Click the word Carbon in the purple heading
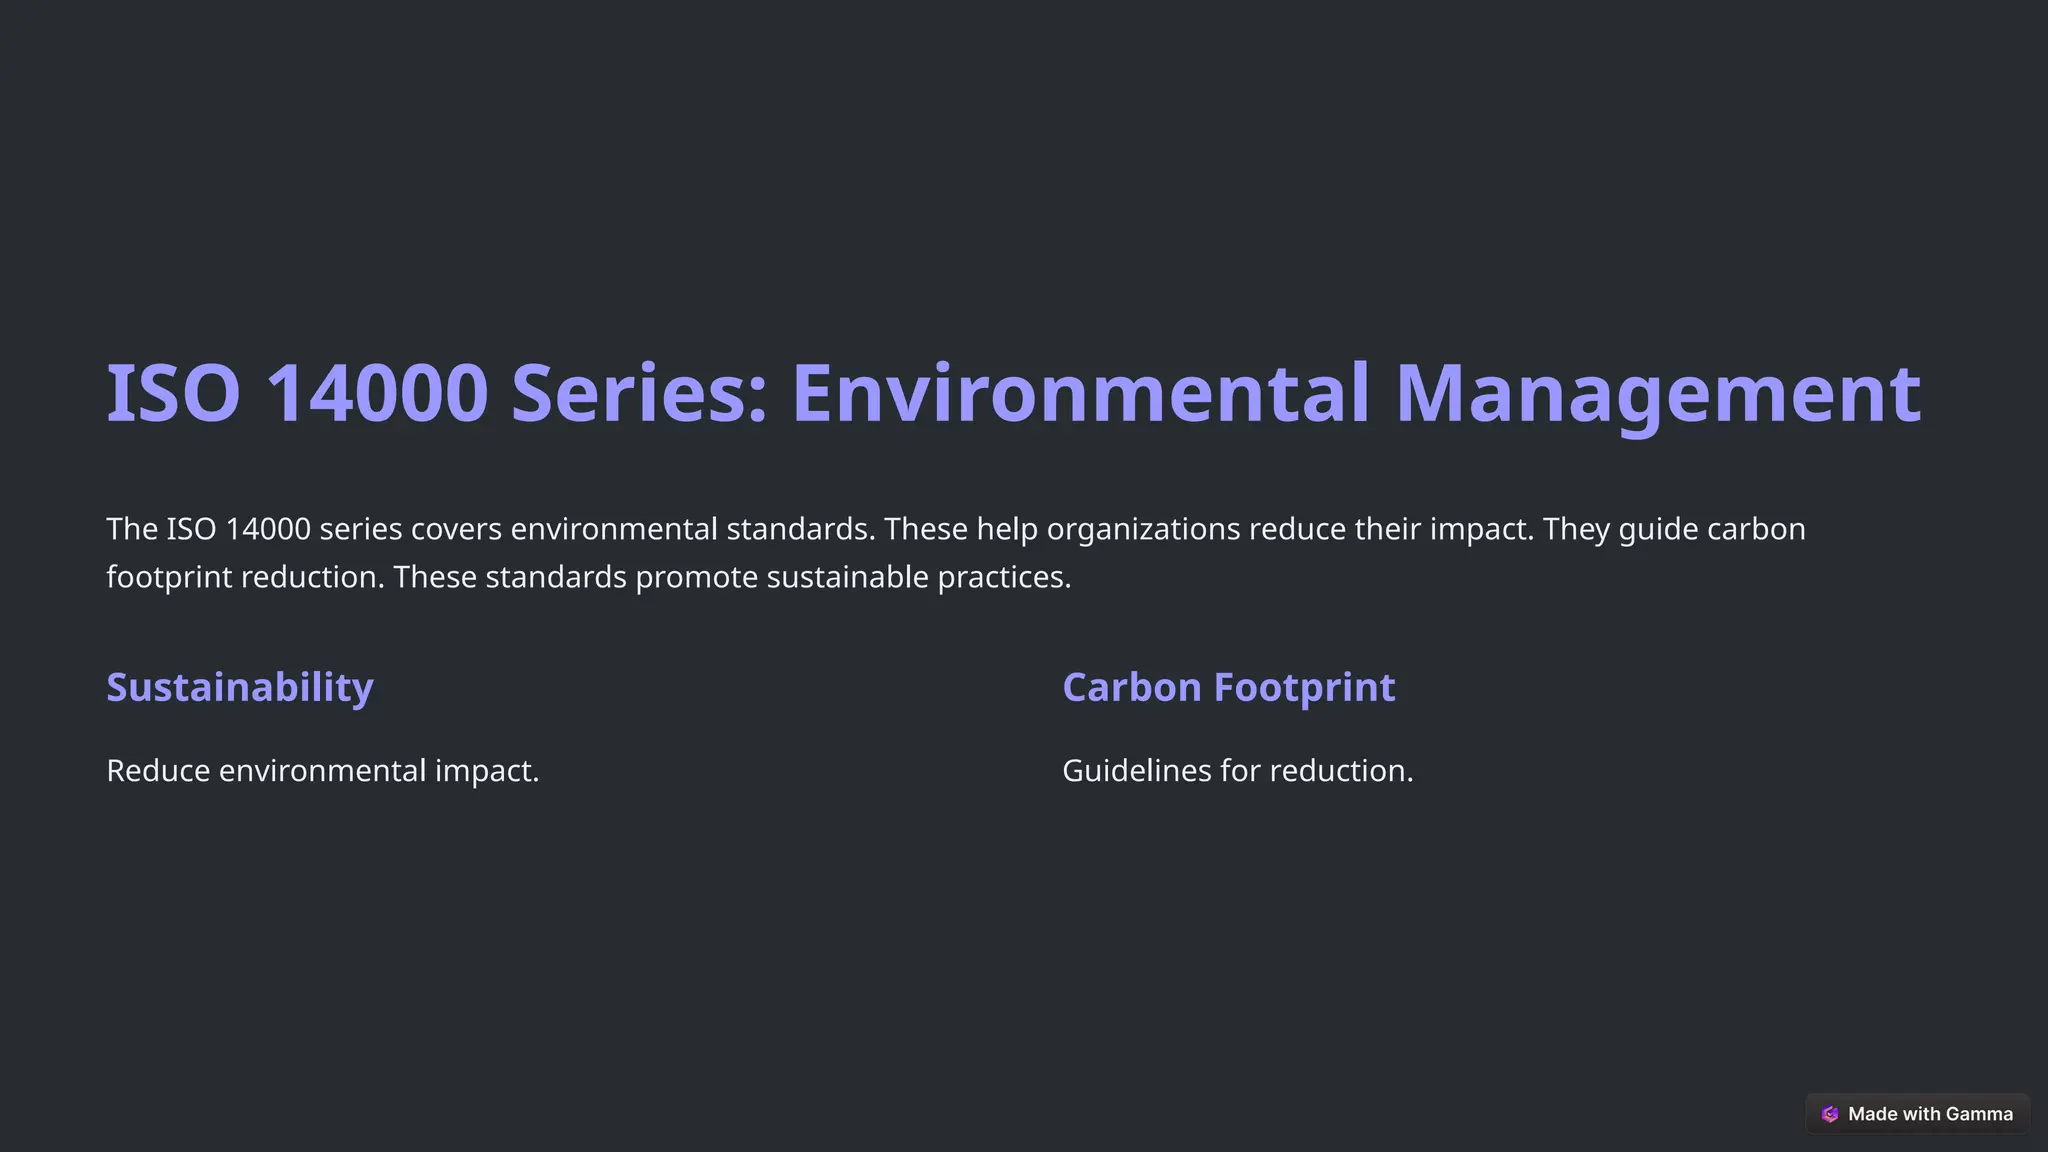This screenshot has height=1152, width=2048. click(1131, 688)
